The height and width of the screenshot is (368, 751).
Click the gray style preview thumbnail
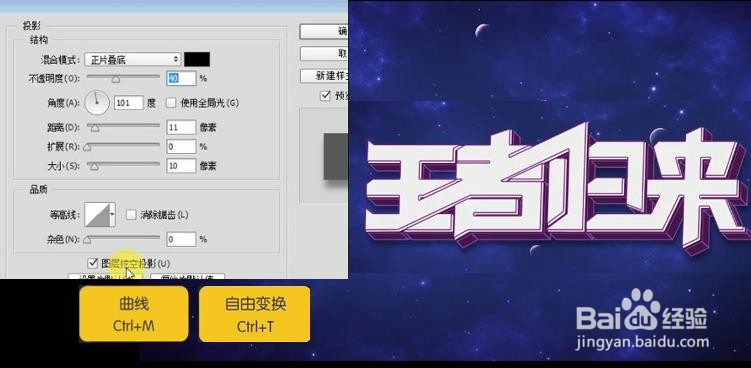coord(335,157)
